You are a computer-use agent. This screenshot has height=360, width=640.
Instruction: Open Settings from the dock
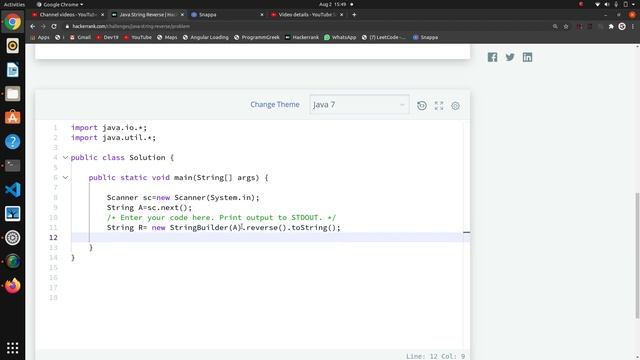[x=13, y=238]
